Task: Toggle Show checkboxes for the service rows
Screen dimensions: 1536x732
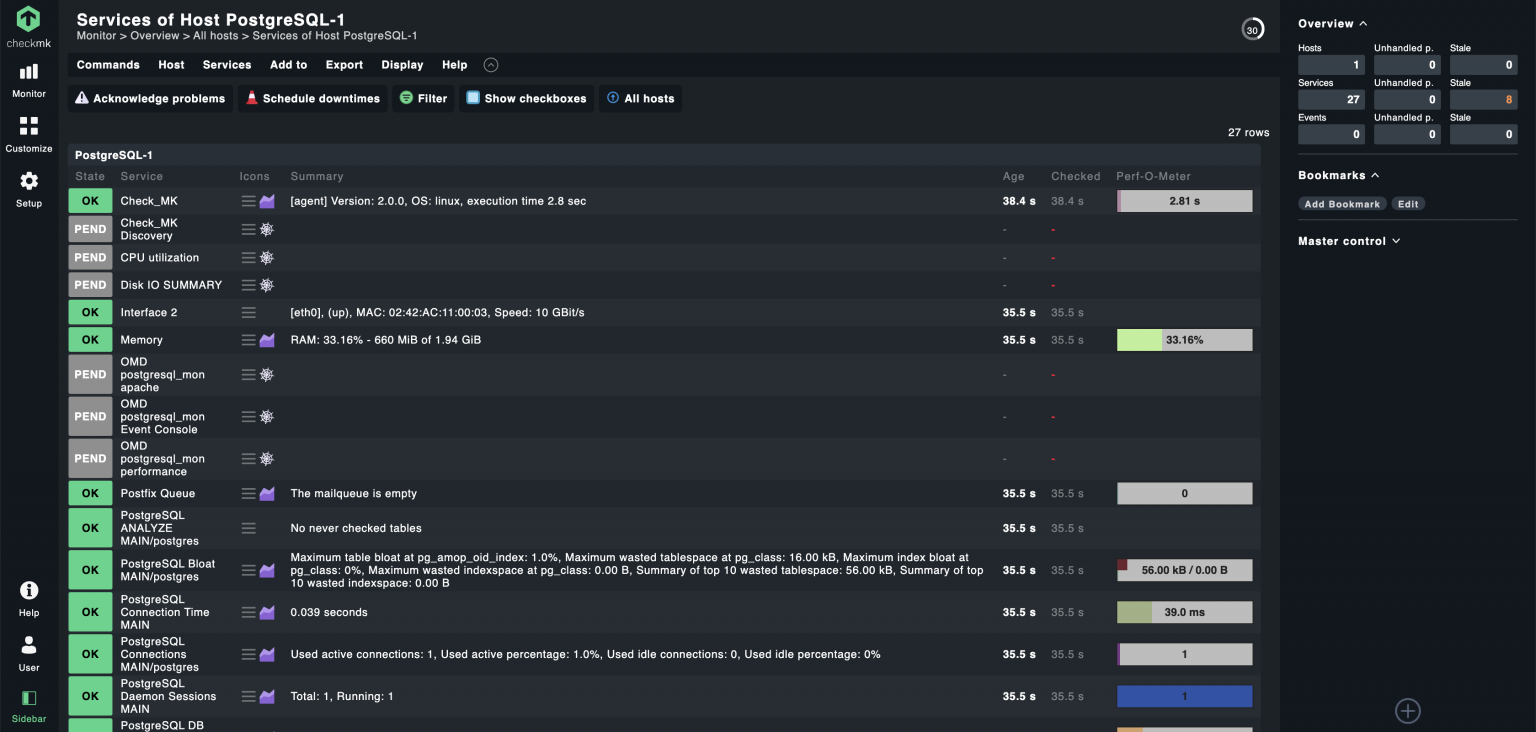Action: 526,99
